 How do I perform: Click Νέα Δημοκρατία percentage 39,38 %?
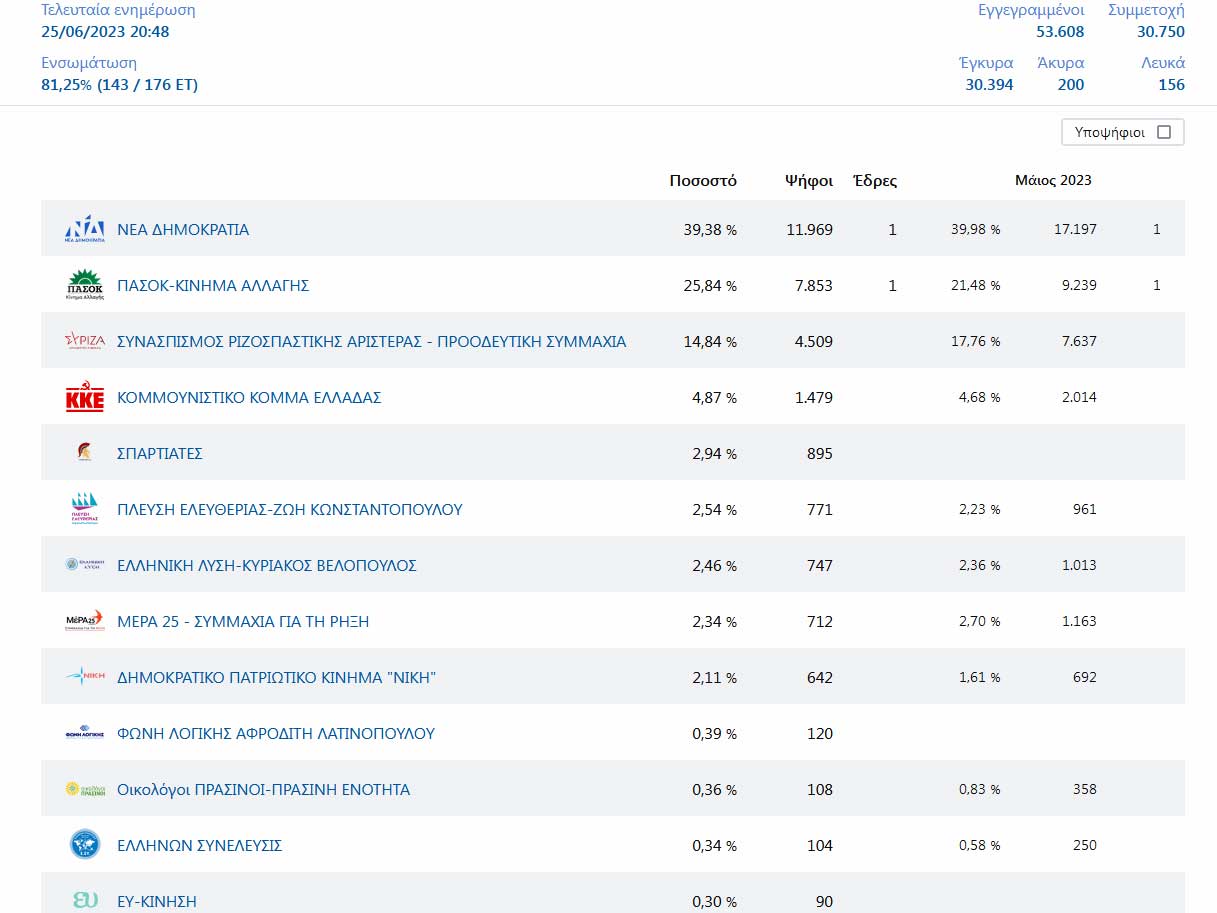[x=710, y=229]
